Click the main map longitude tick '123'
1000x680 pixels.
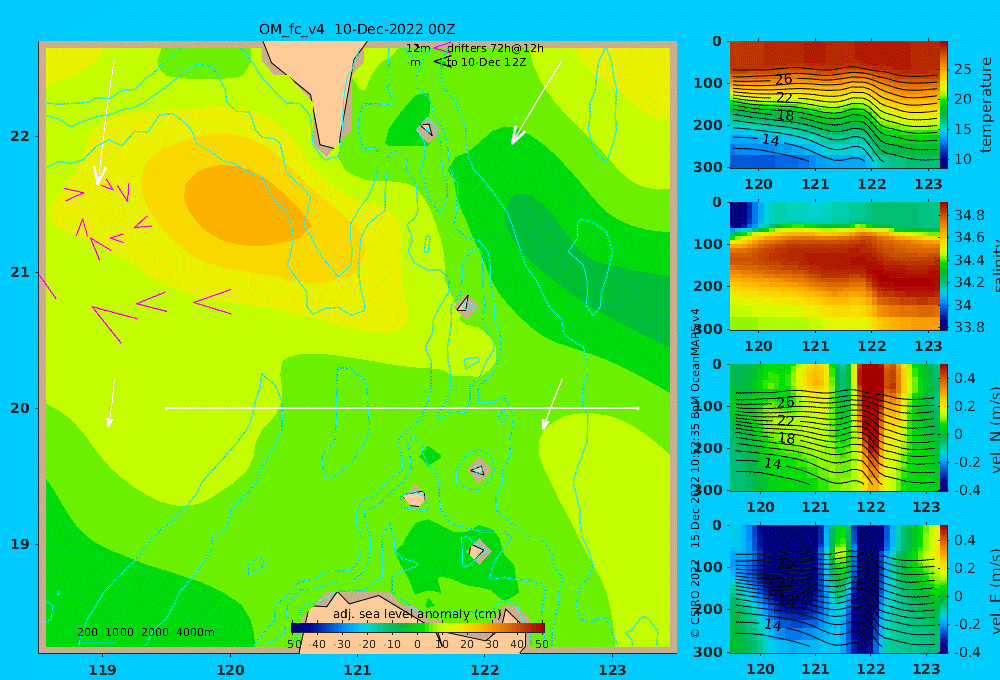coord(613,670)
